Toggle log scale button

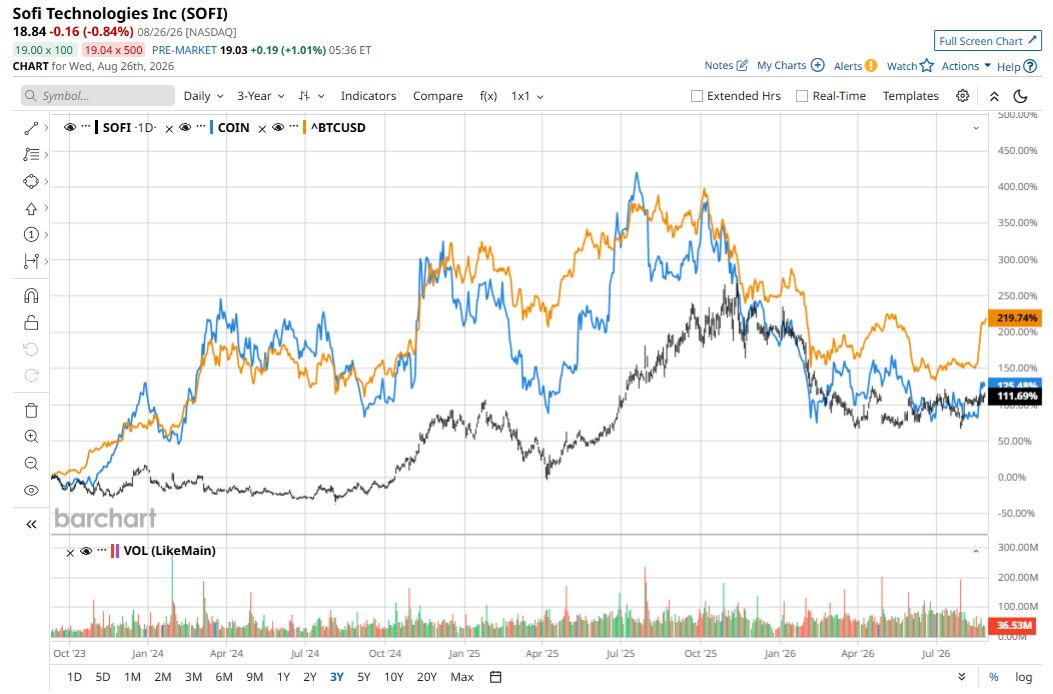click(x=1023, y=677)
